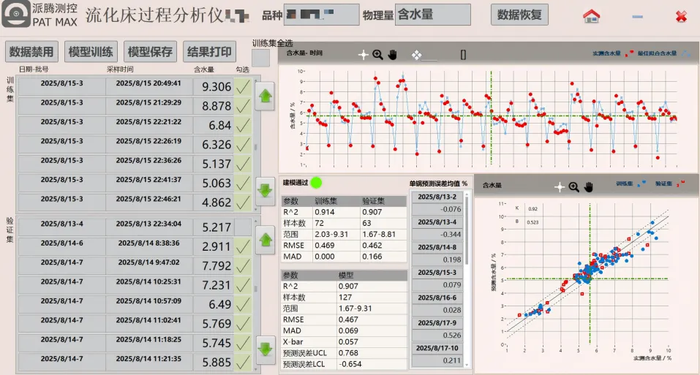Select hand pan tool in scatter plot toolbar
Screen dimensions: 700x375
click(x=588, y=187)
